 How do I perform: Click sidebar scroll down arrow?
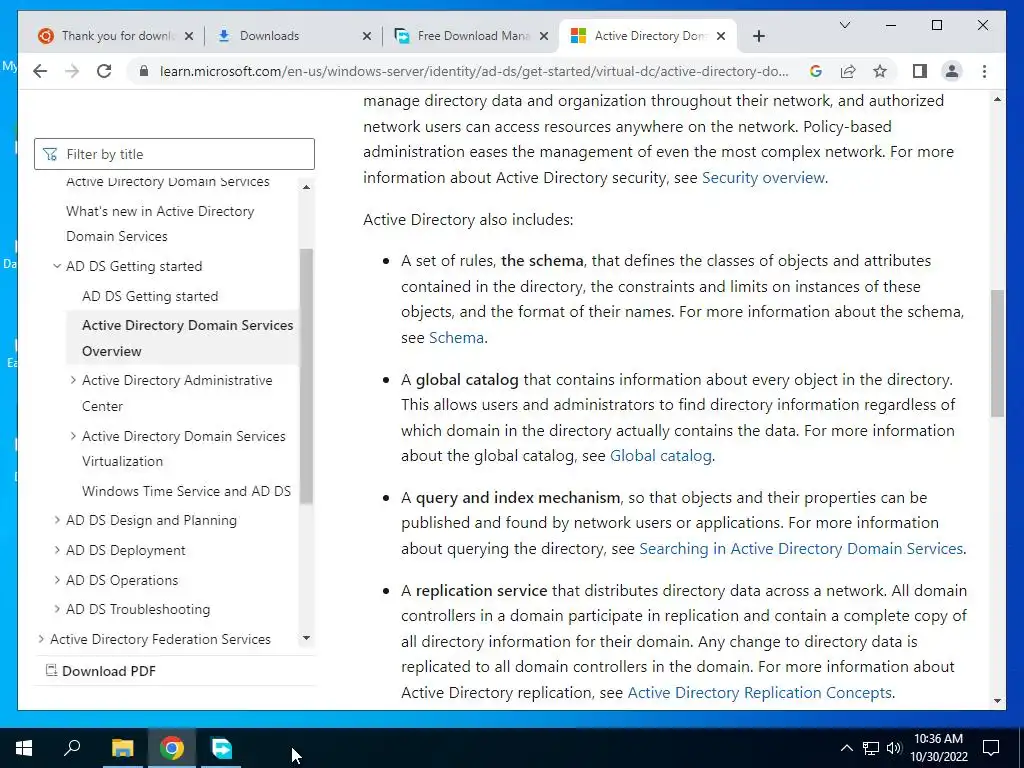pyautogui.click(x=306, y=638)
